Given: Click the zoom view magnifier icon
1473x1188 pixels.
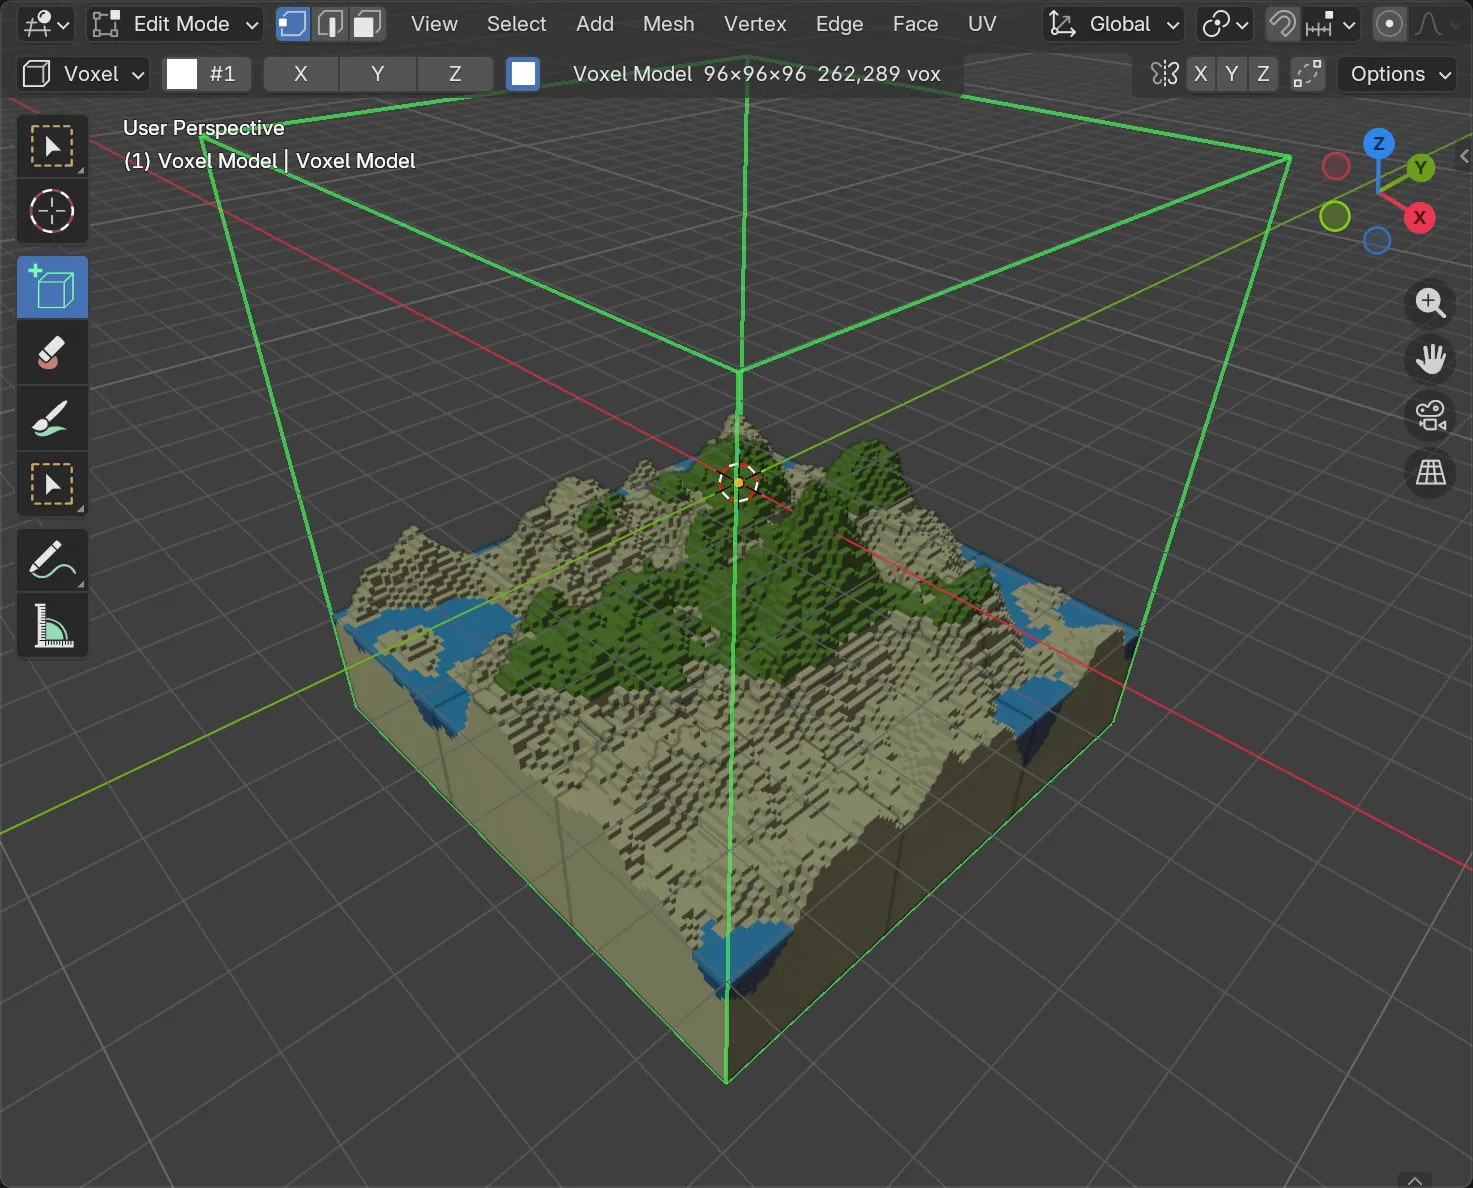Looking at the screenshot, I should pos(1431,303).
